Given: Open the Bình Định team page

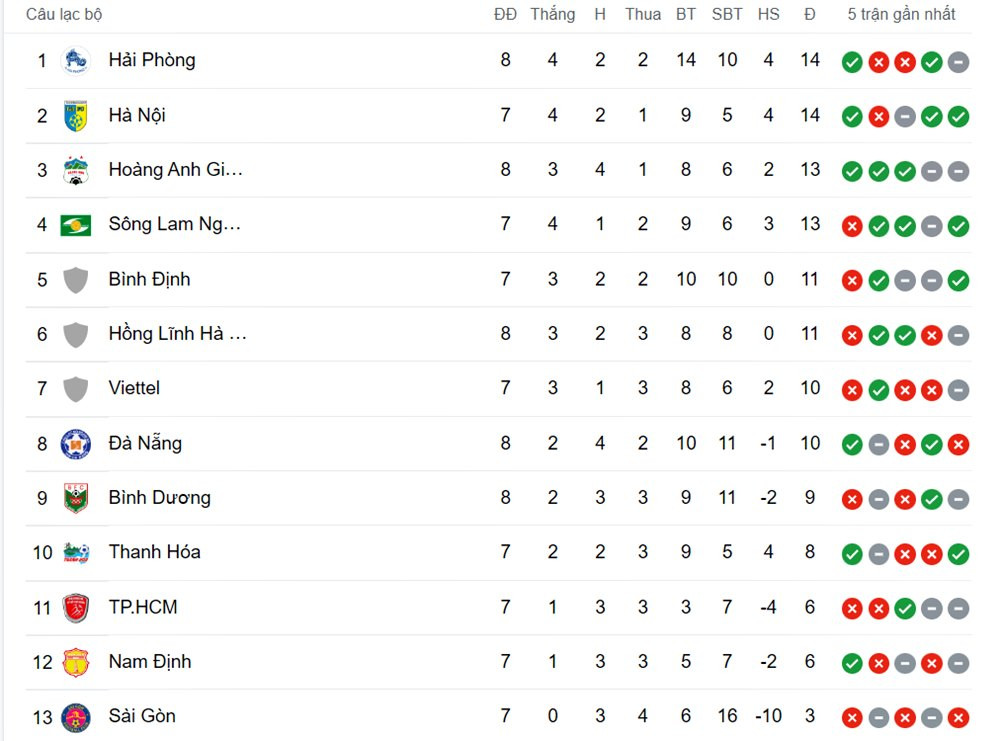Looking at the screenshot, I should [149, 279].
